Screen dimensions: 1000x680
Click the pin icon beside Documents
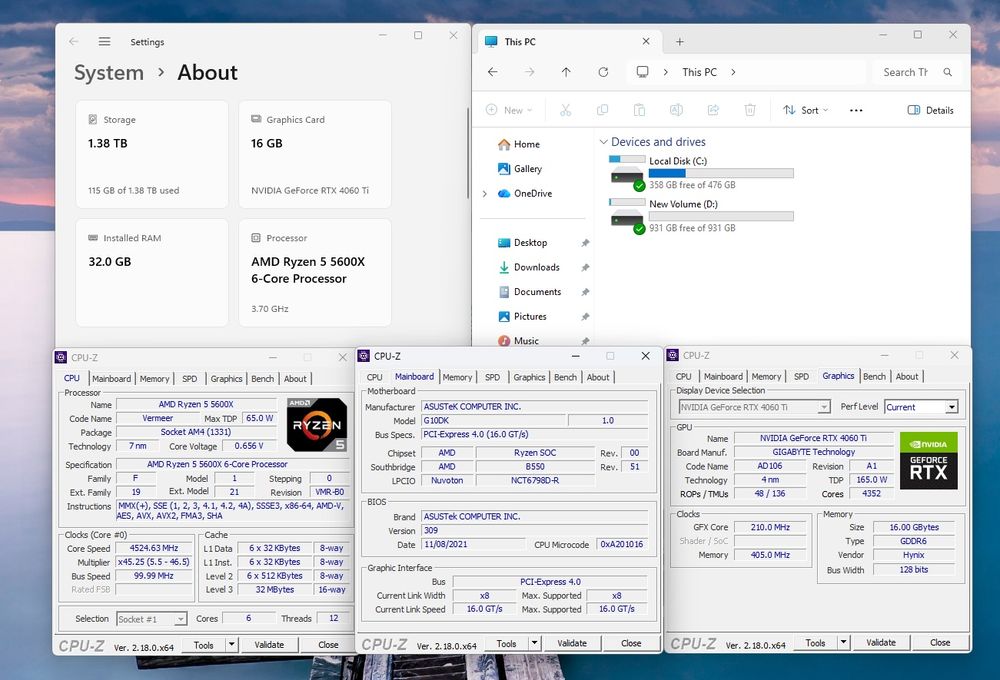click(585, 292)
